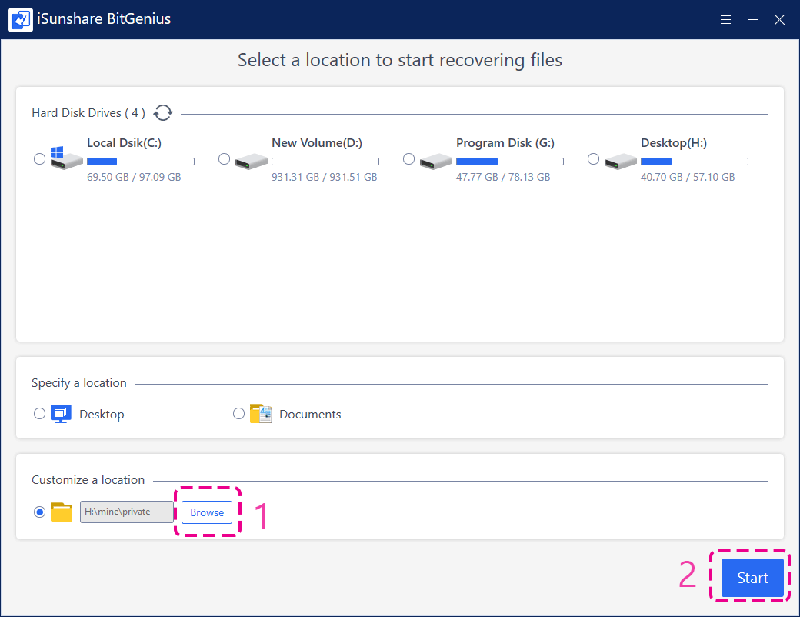Click Browse to pick a folder

[x=207, y=512]
